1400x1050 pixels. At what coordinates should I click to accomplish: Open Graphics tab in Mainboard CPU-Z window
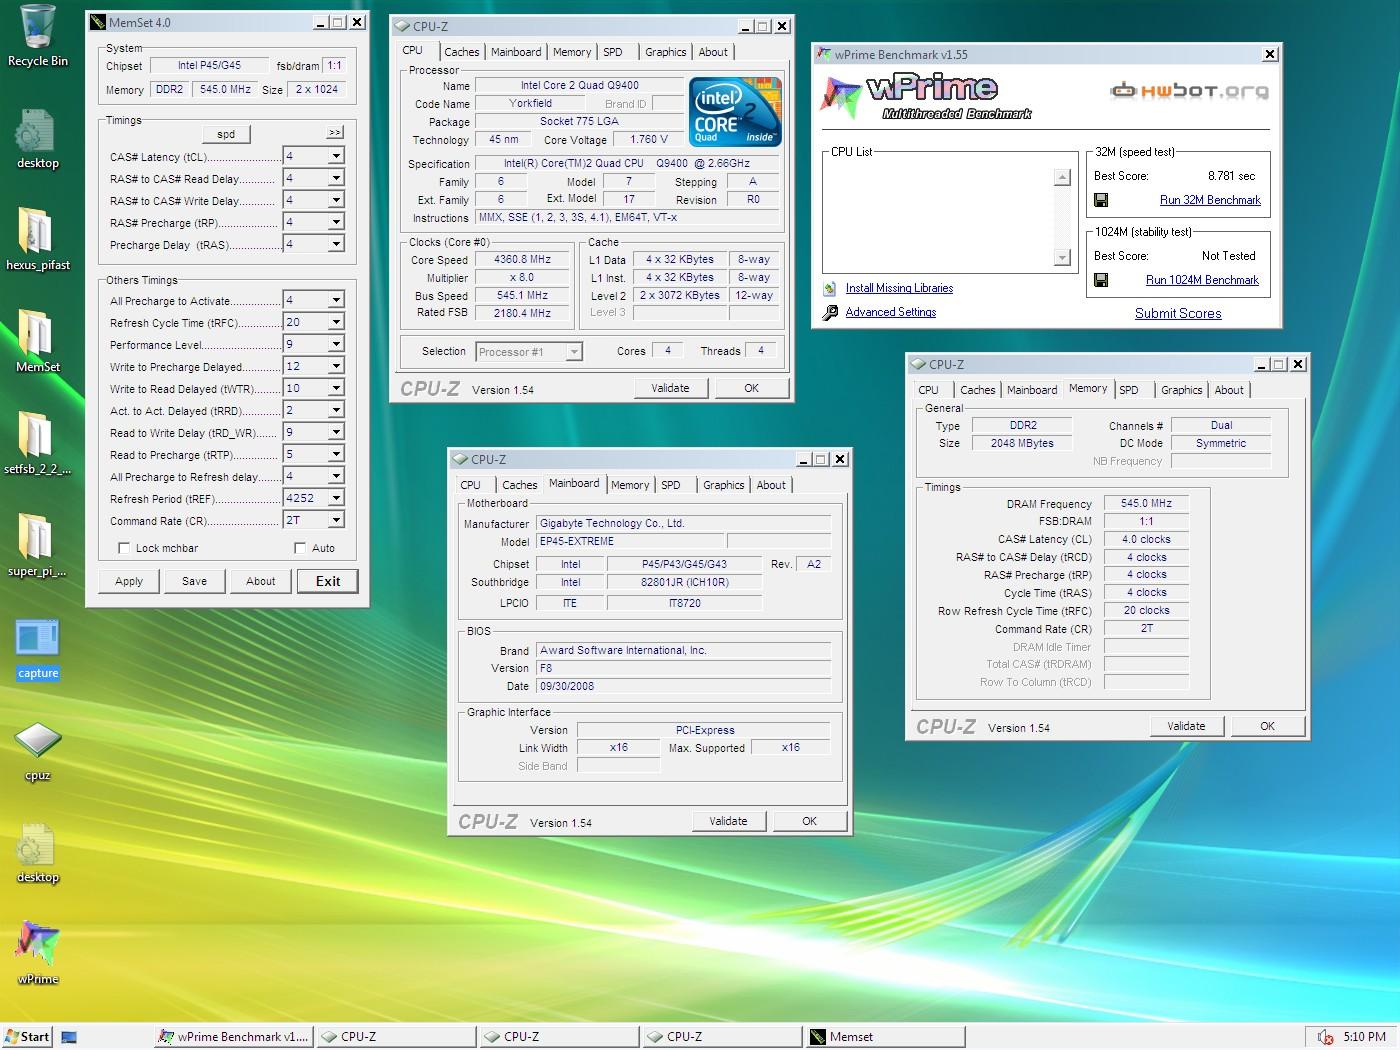click(724, 485)
